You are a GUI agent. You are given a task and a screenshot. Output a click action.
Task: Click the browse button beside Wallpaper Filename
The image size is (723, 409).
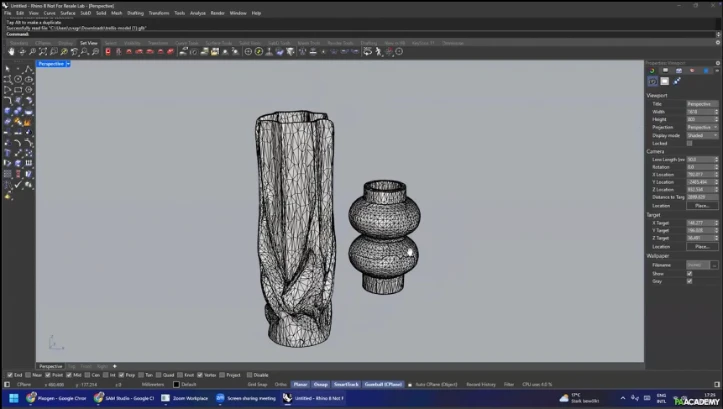(714, 265)
